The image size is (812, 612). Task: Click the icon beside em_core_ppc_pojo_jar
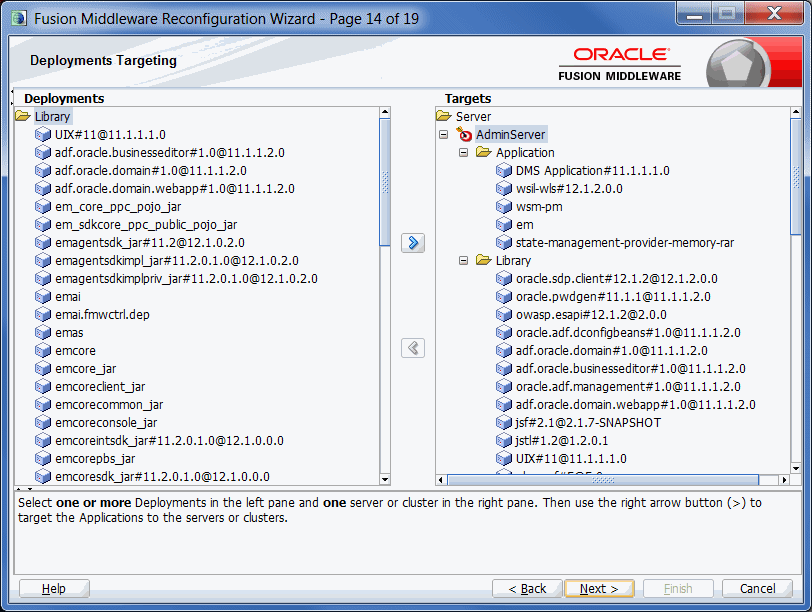coord(42,207)
